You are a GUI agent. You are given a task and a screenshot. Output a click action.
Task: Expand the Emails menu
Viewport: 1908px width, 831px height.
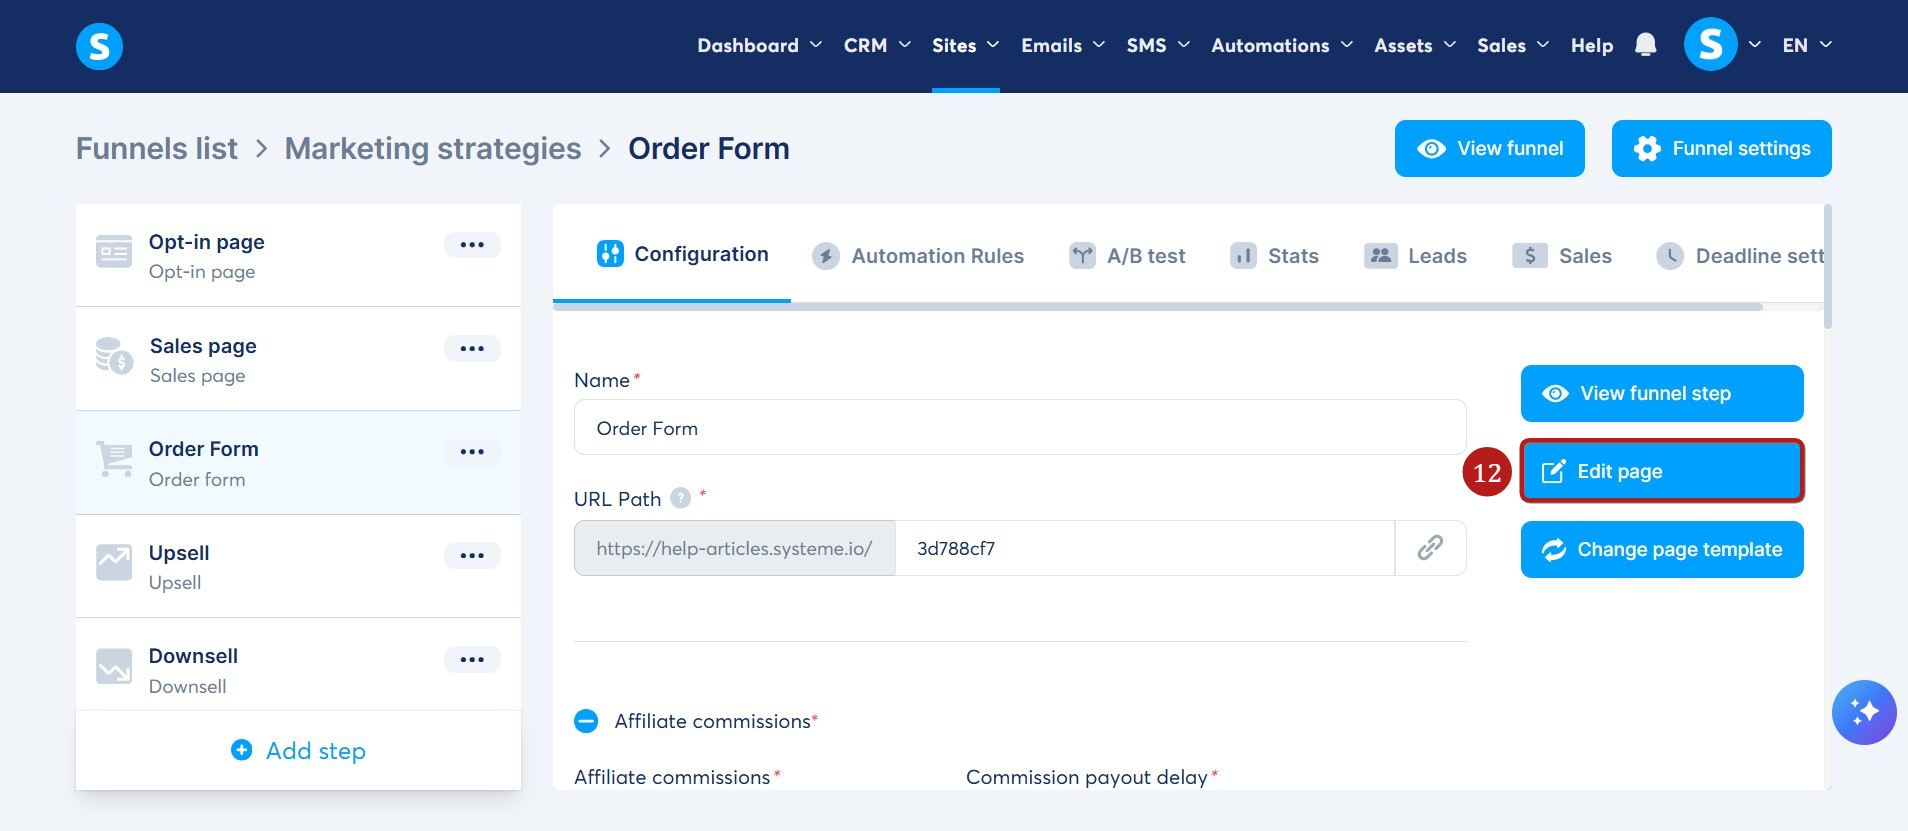(x=1063, y=45)
